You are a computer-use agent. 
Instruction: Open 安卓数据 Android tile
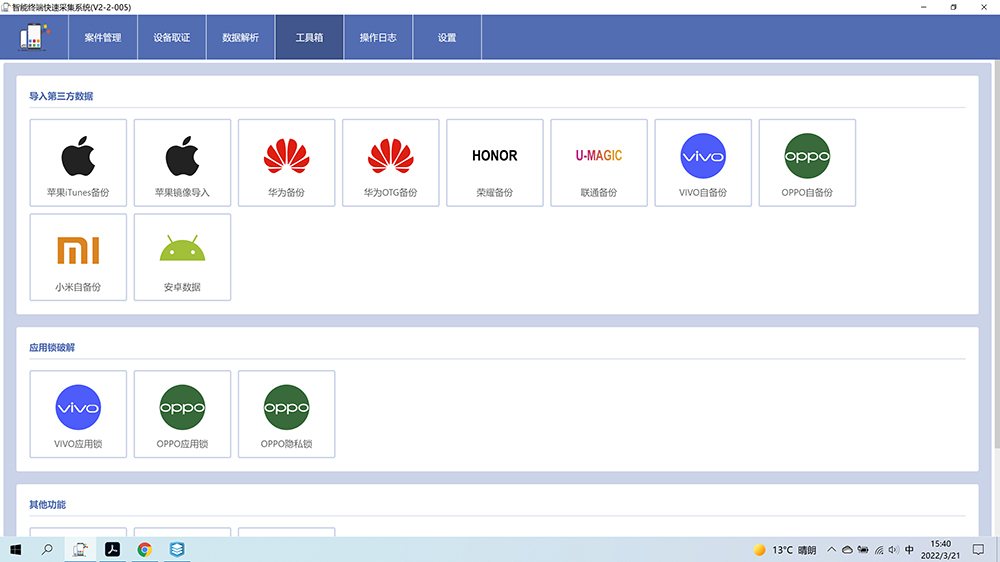click(x=182, y=257)
